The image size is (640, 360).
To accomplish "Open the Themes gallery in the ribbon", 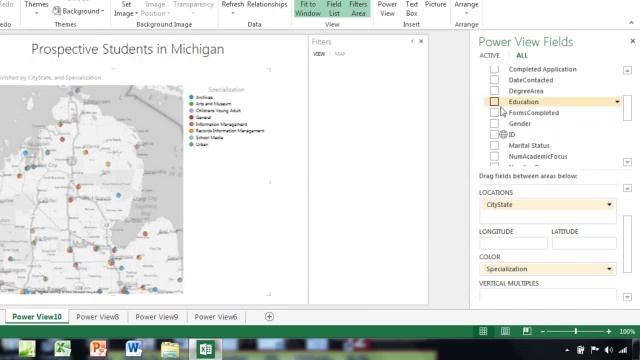I will point(36,8).
